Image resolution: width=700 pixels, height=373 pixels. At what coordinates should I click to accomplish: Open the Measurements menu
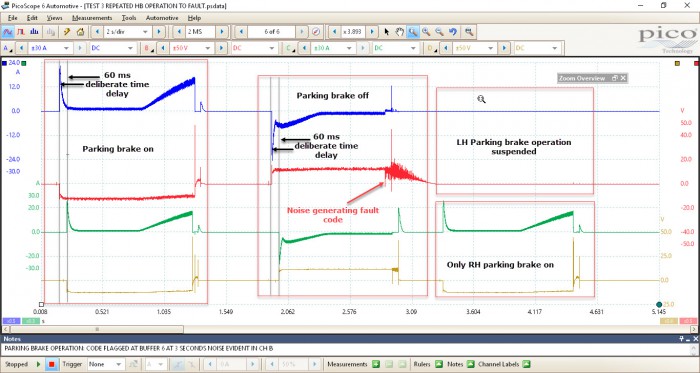pyautogui.click(x=92, y=18)
